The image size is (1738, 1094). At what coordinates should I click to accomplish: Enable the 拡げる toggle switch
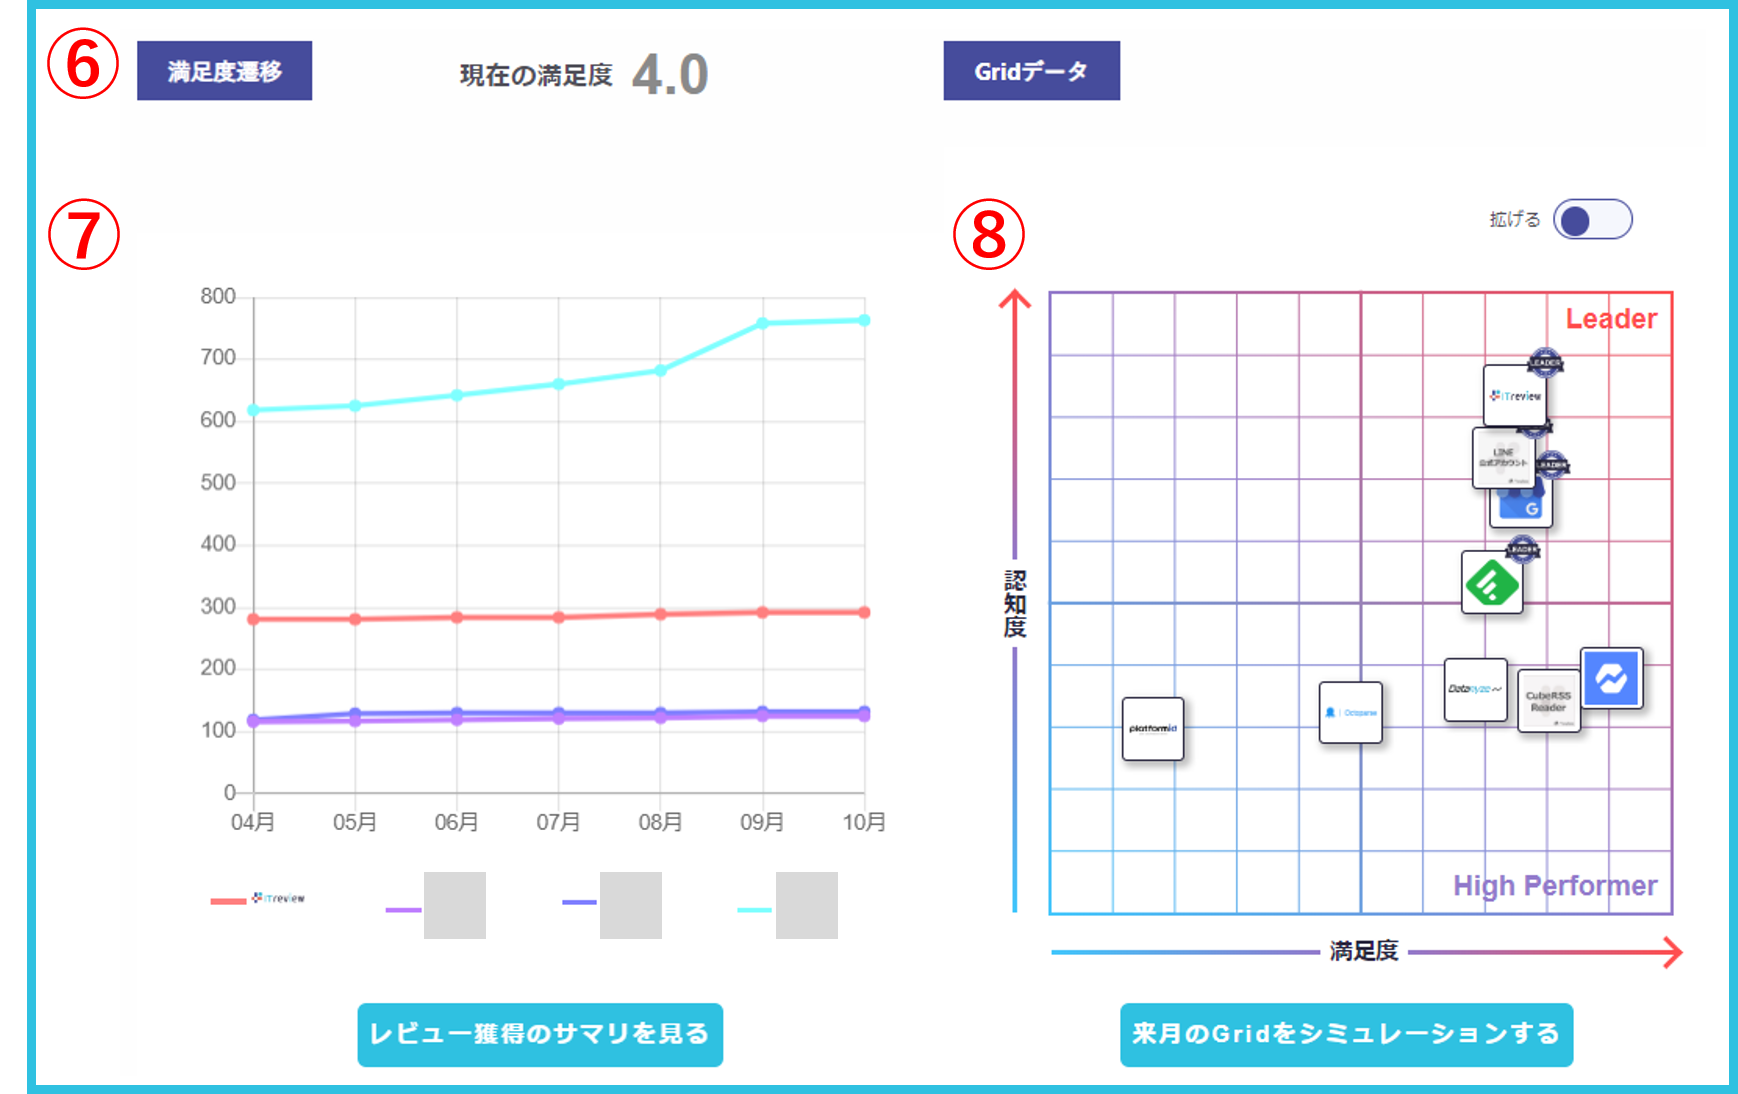tap(1594, 219)
